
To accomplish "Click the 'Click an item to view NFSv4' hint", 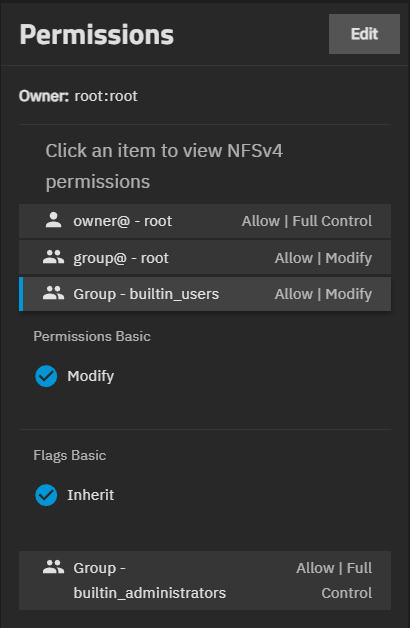I will point(164,166).
